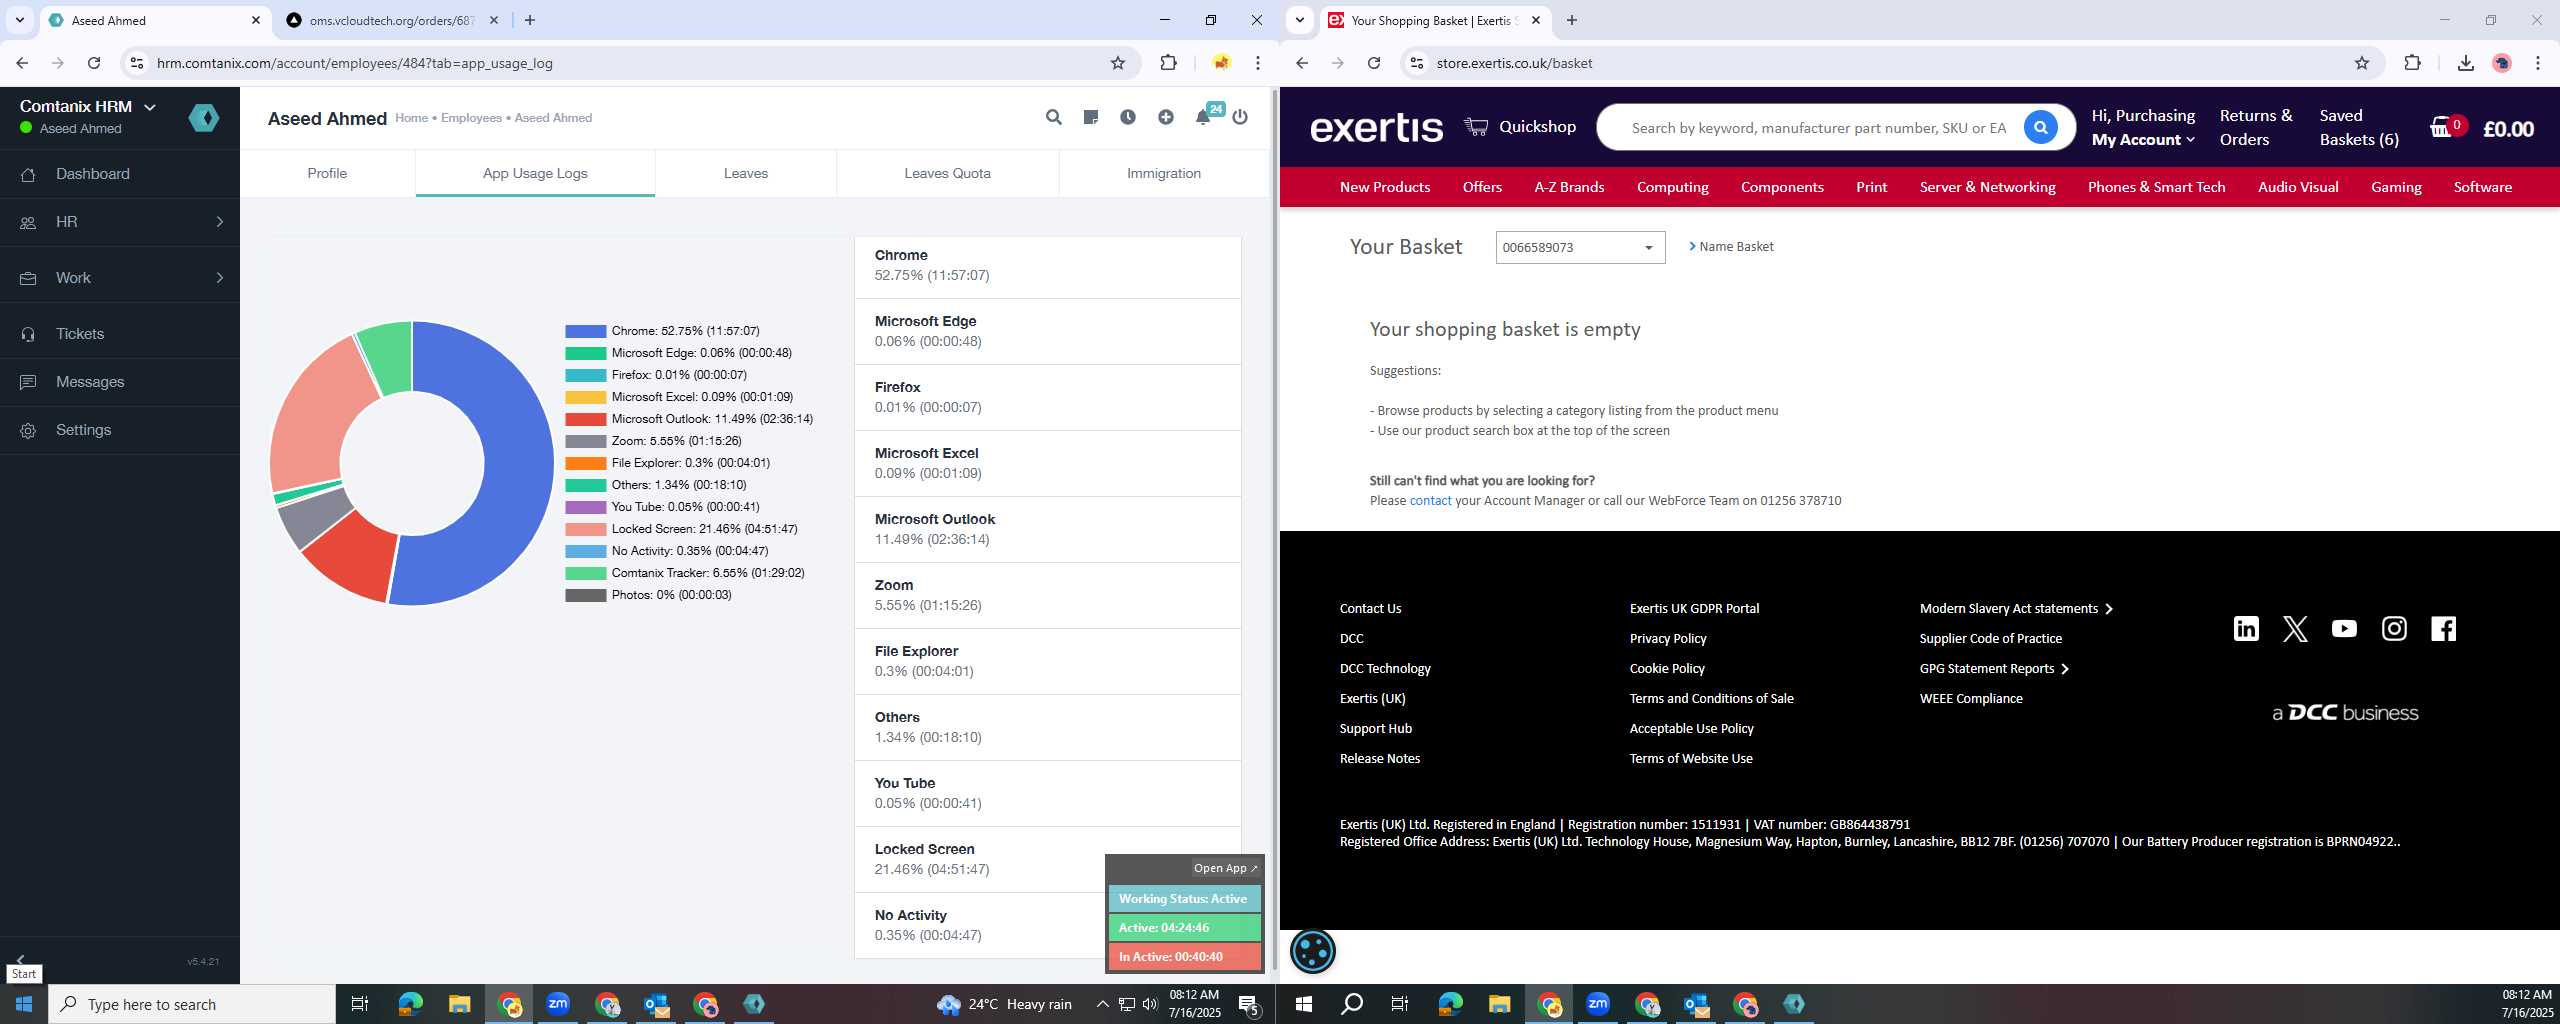
Task: Open the Leaves tab
Action: tap(746, 173)
